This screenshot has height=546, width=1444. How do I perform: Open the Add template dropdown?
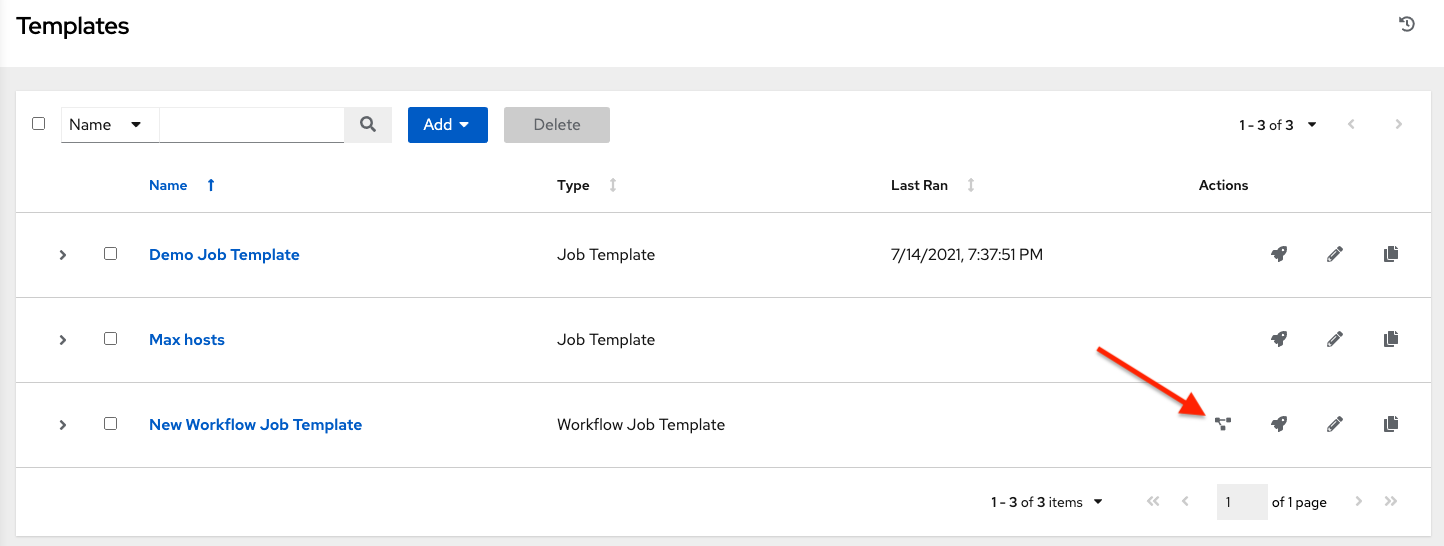(x=447, y=125)
